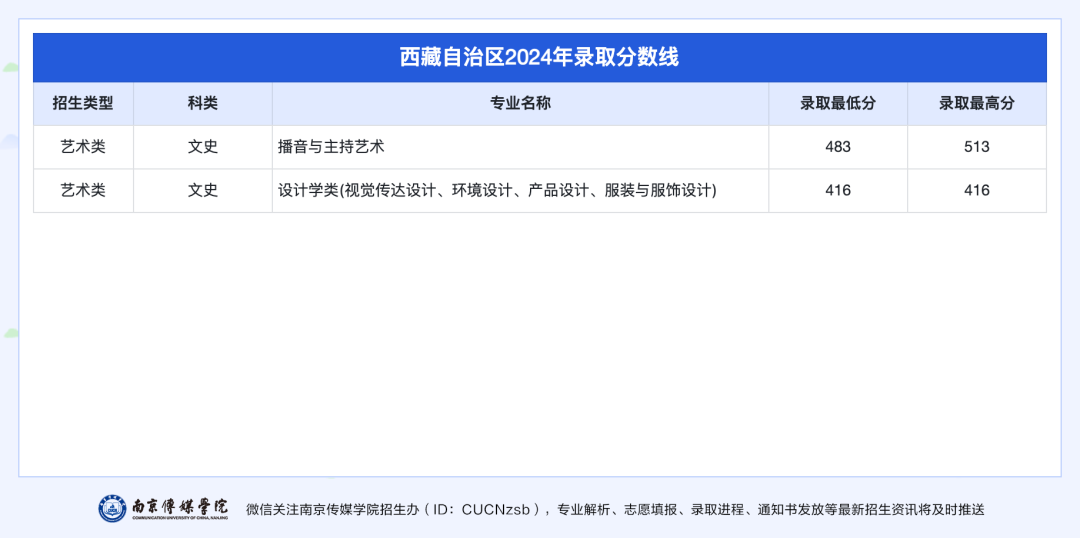Select 艺术类 in the 设计学类 row

pos(83,190)
